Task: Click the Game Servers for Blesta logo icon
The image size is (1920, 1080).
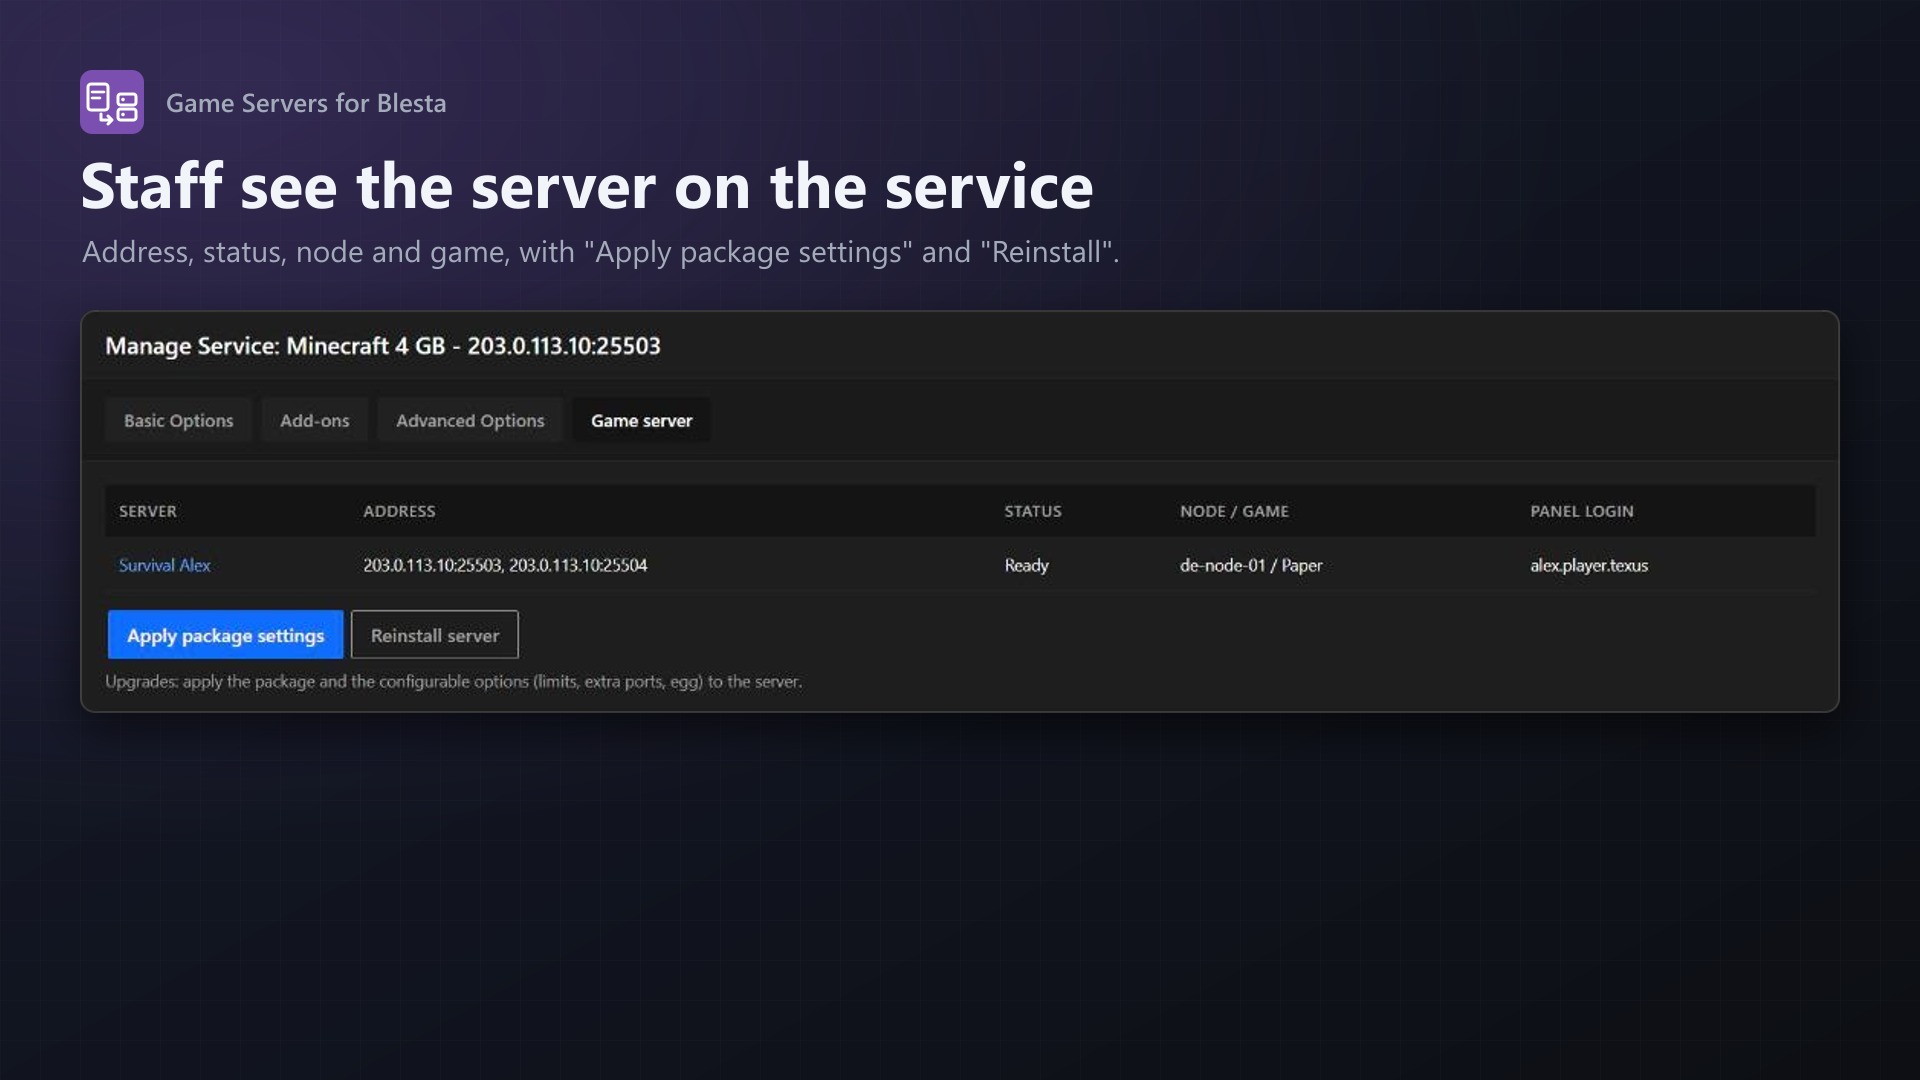Action: [x=112, y=102]
